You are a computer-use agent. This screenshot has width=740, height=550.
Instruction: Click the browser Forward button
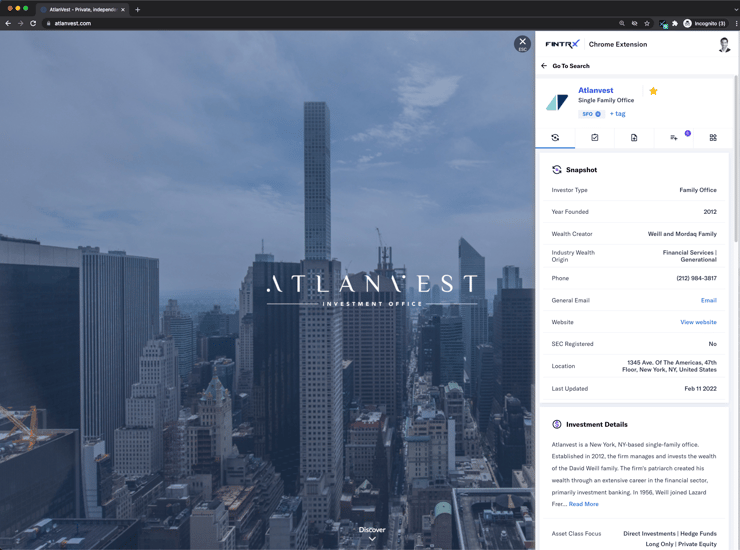pyautogui.click(x=20, y=23)
